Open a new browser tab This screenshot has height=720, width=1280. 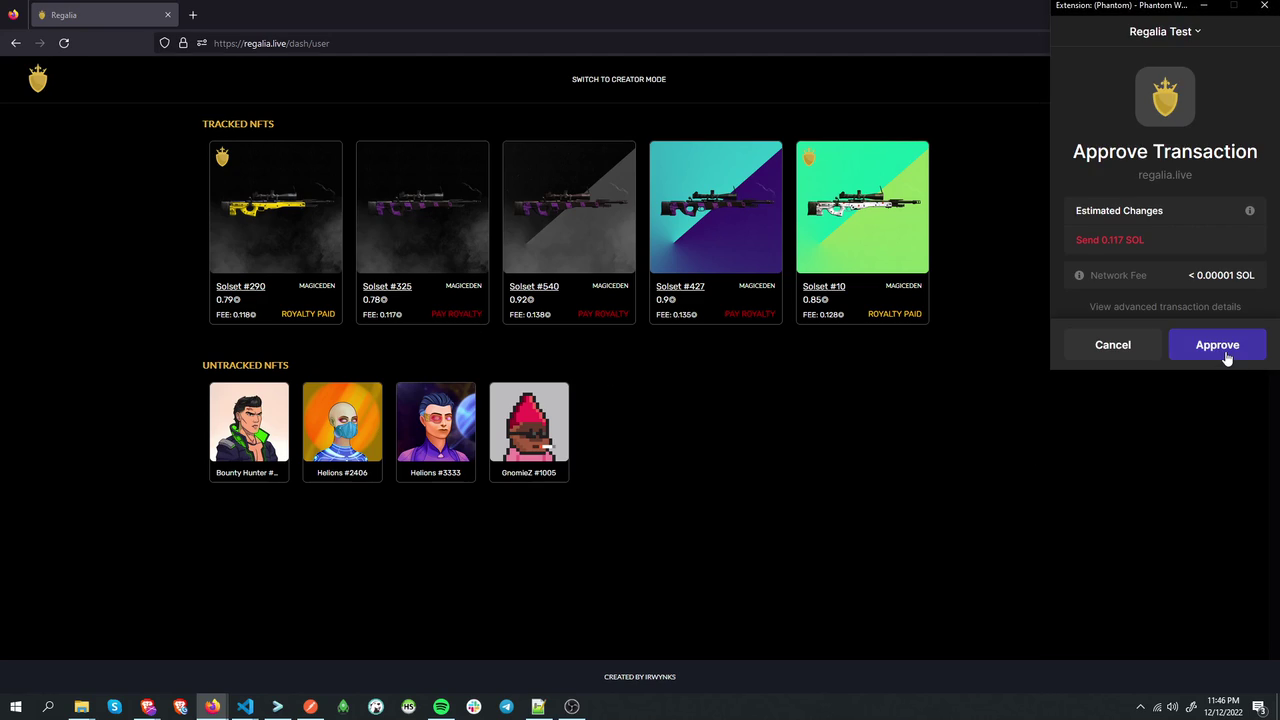pos(192,14)
